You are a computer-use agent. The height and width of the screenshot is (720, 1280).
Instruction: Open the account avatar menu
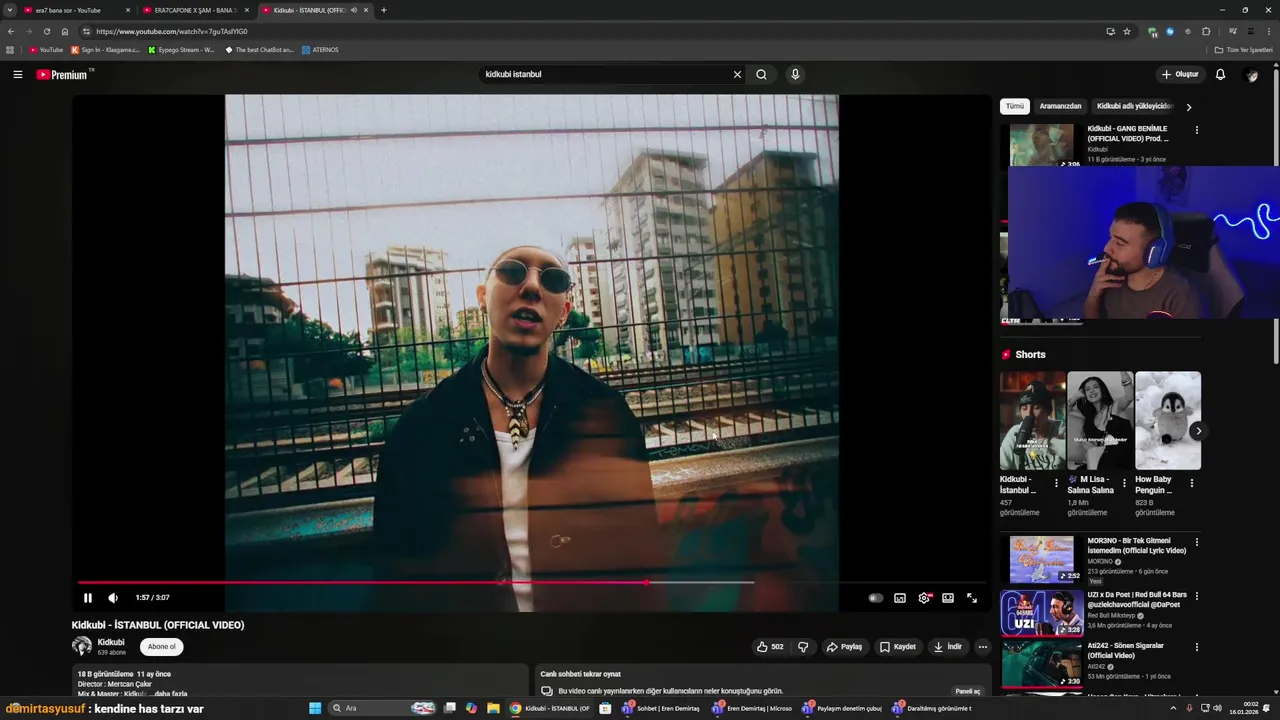(1250, 74)
